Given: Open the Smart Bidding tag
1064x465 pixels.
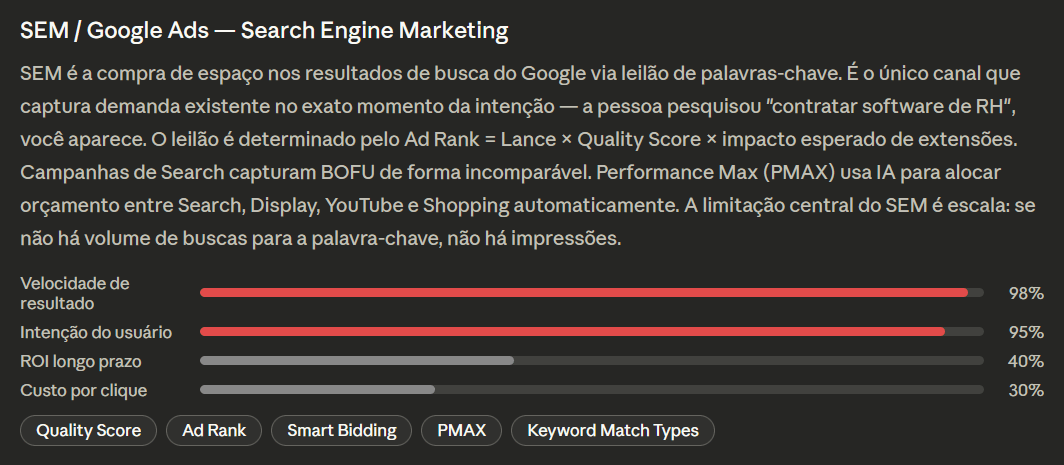Looking at the screenshot, I should click(x=341, y=430).
